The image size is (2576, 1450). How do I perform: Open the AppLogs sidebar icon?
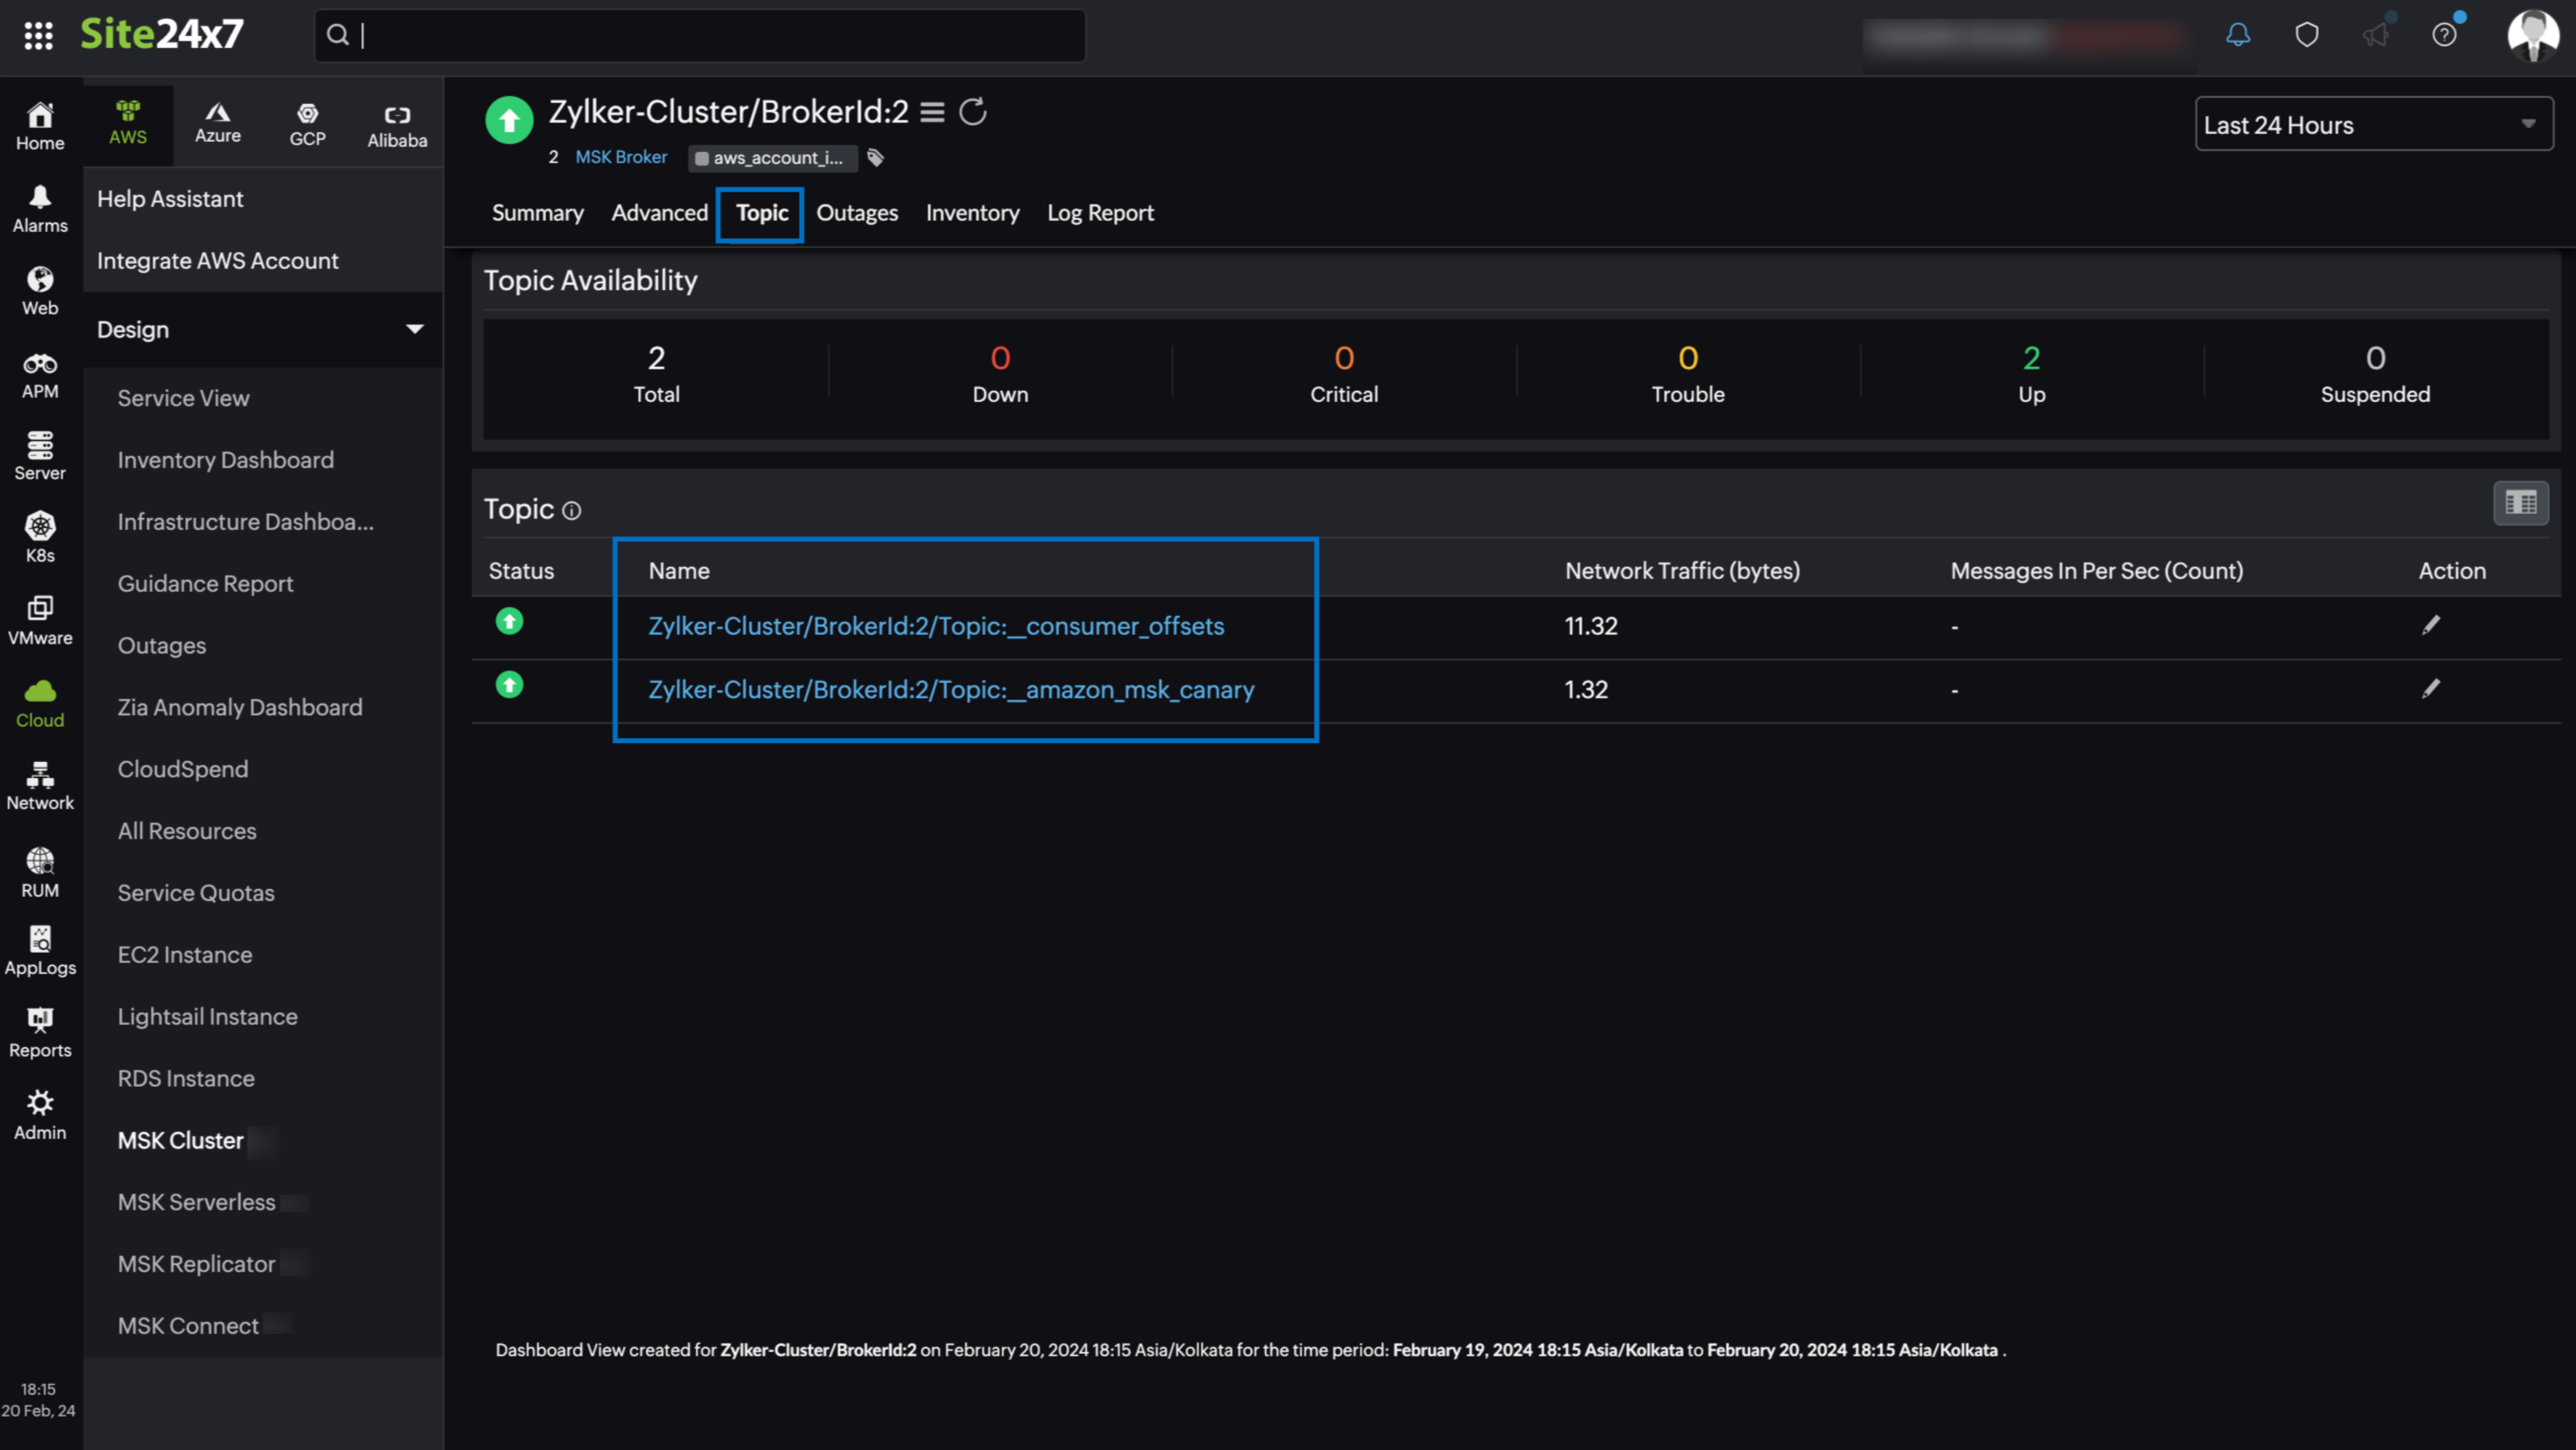pos(40,950)
